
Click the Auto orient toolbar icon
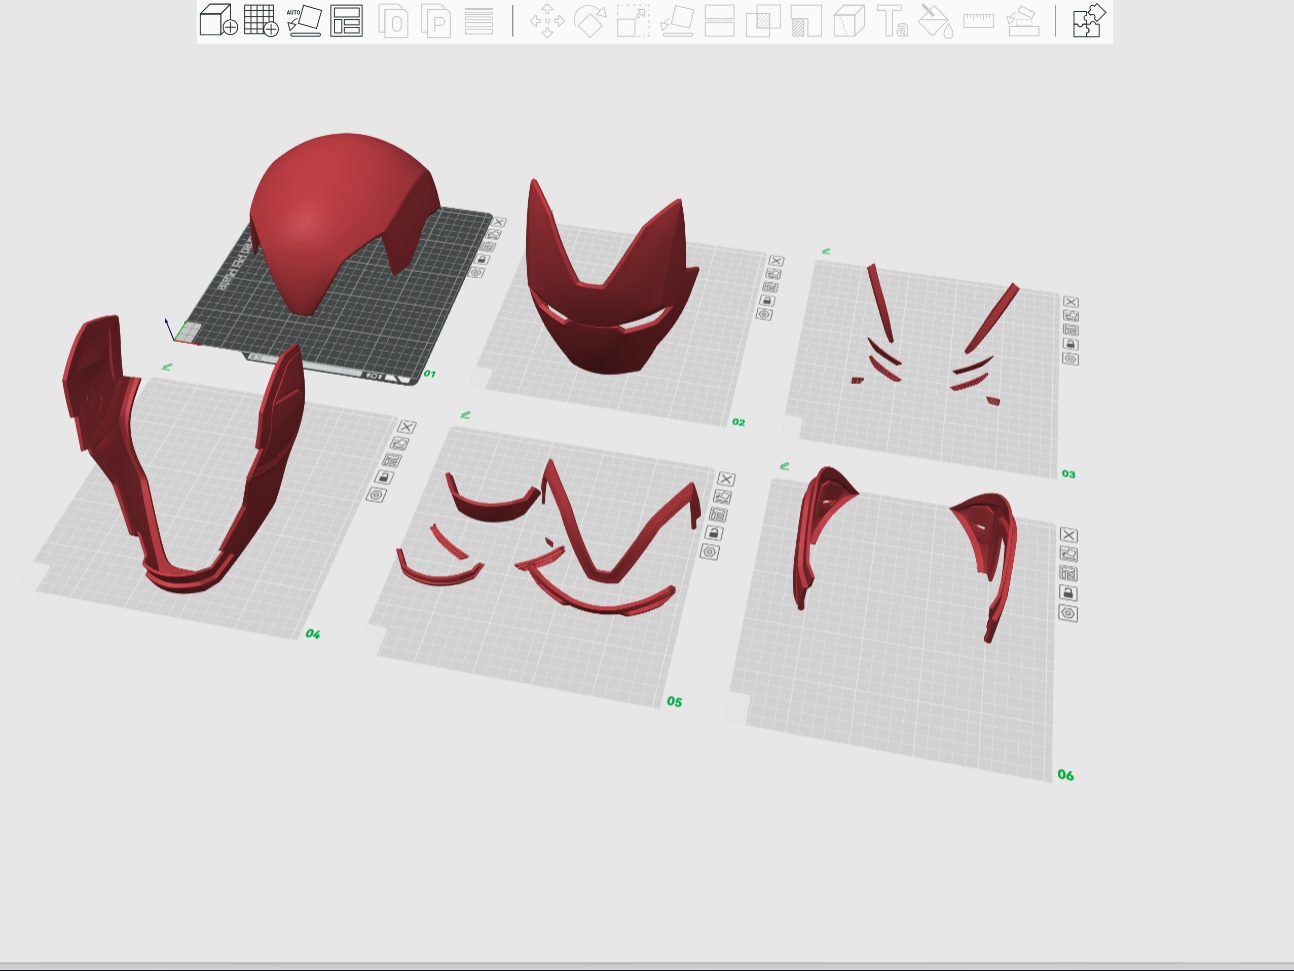[x=304, y=20]
